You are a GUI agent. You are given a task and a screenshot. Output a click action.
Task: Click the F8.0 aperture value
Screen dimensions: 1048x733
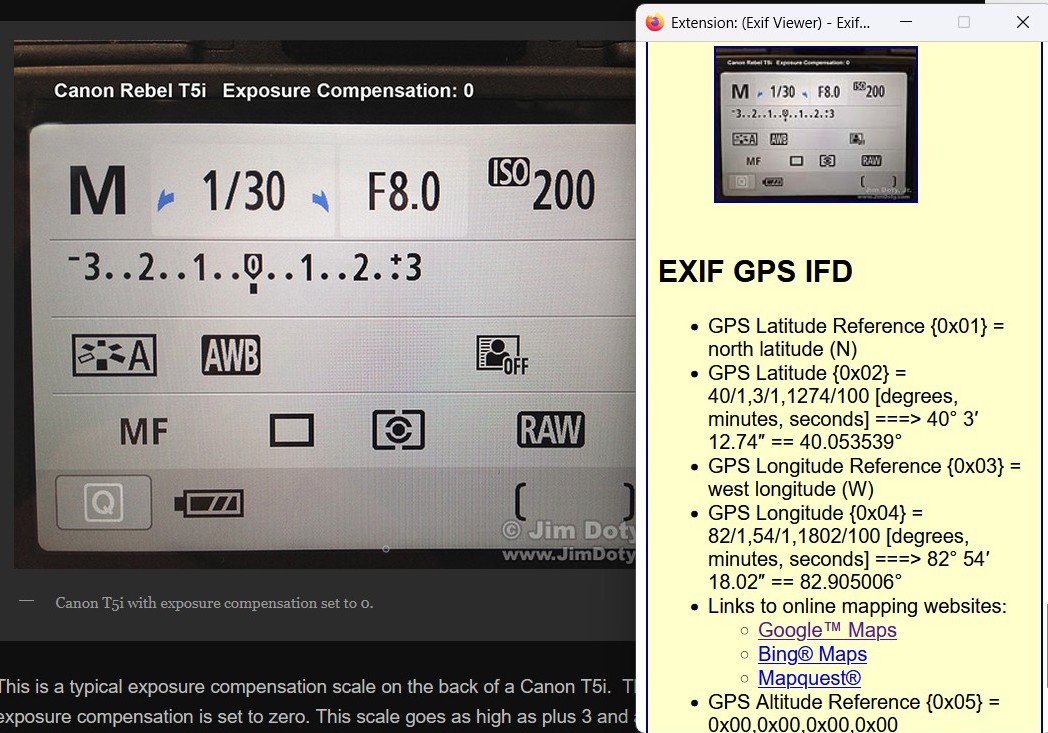(404, 191)
